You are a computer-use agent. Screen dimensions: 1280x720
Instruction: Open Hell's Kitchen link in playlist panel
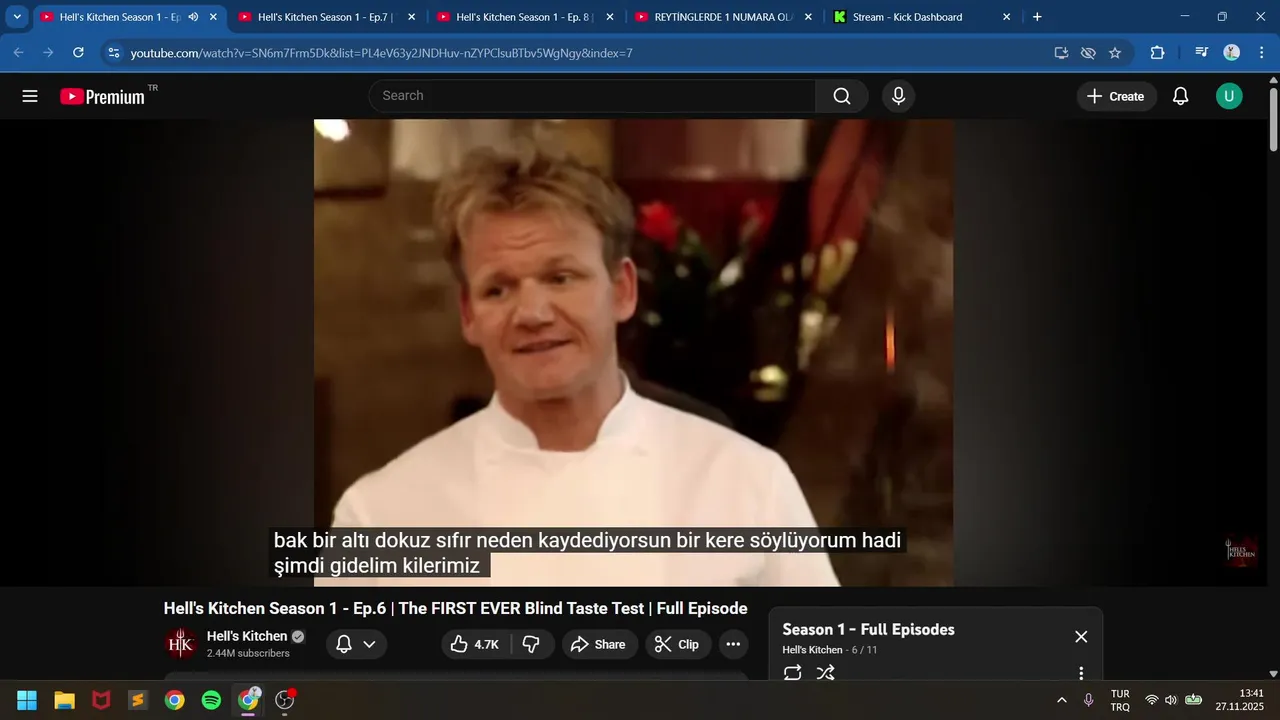pos(812,650)
